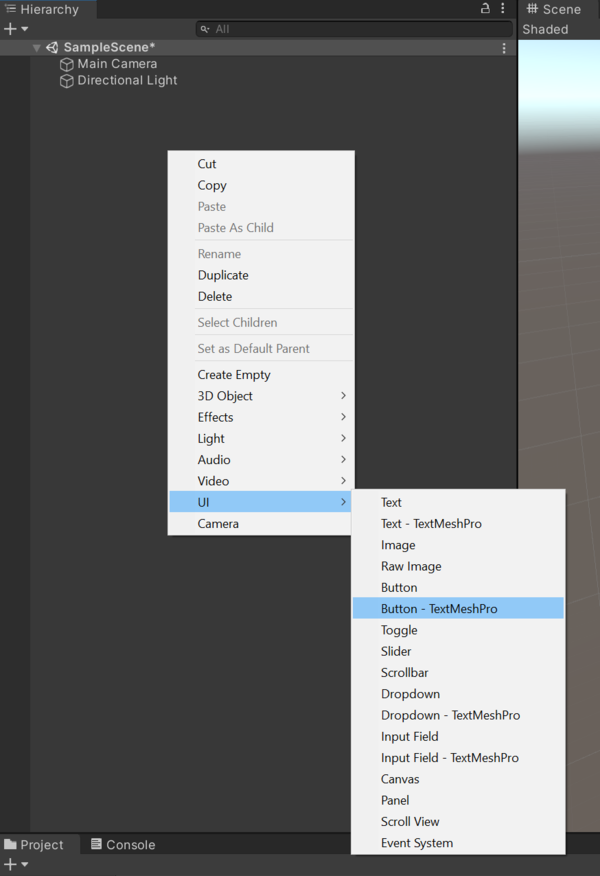600x876 pixels.
Task: Click the disabled Paste entry
Action: click(x=261, y=206)
